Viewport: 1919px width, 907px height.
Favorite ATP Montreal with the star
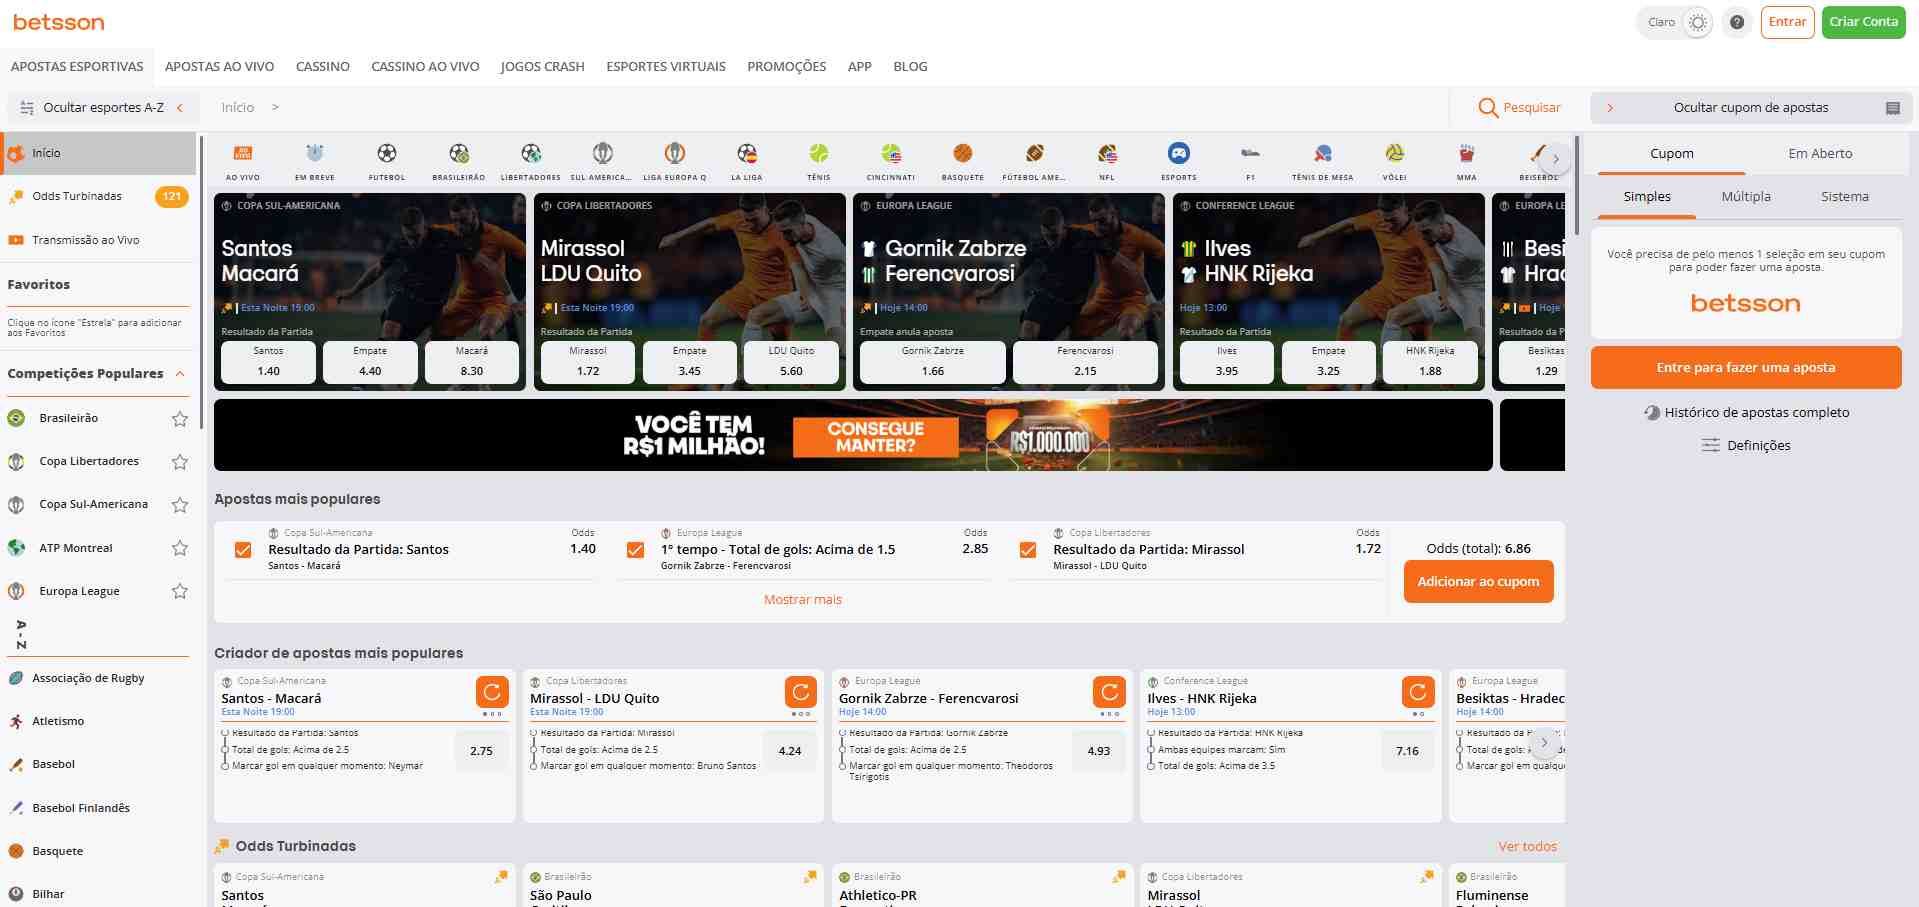pos(180,548)
